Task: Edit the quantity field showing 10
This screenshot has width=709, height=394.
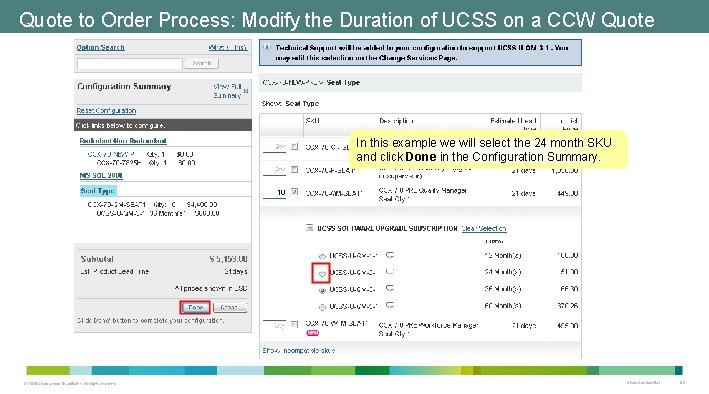Action: point(274,193)
